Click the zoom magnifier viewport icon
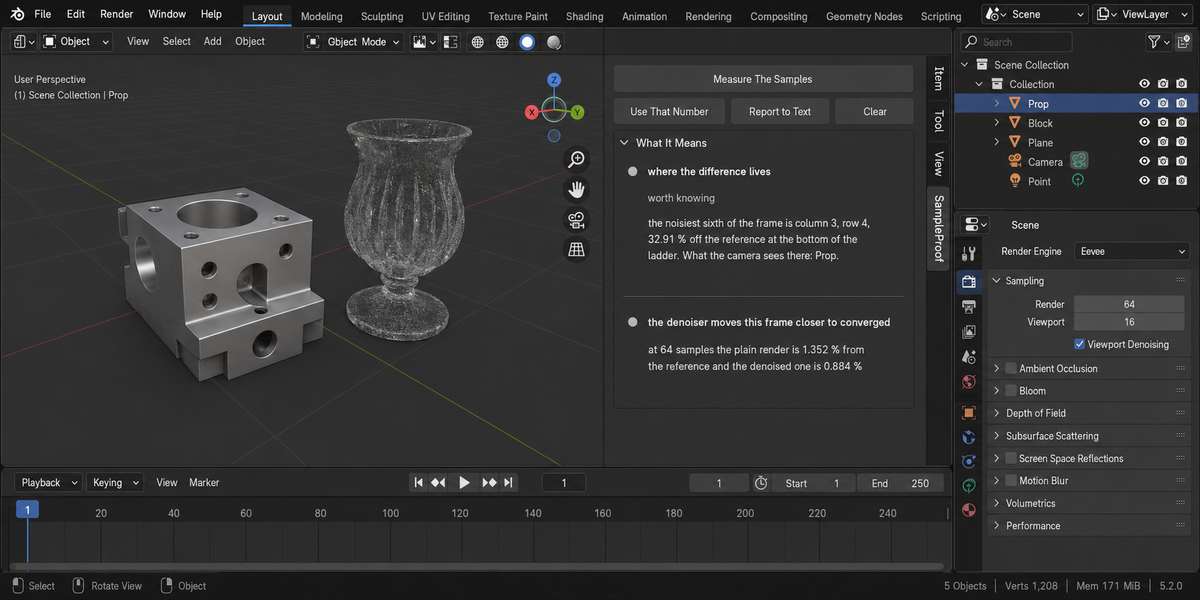The width and height of the screenshot is (1200, 600). 577,159
